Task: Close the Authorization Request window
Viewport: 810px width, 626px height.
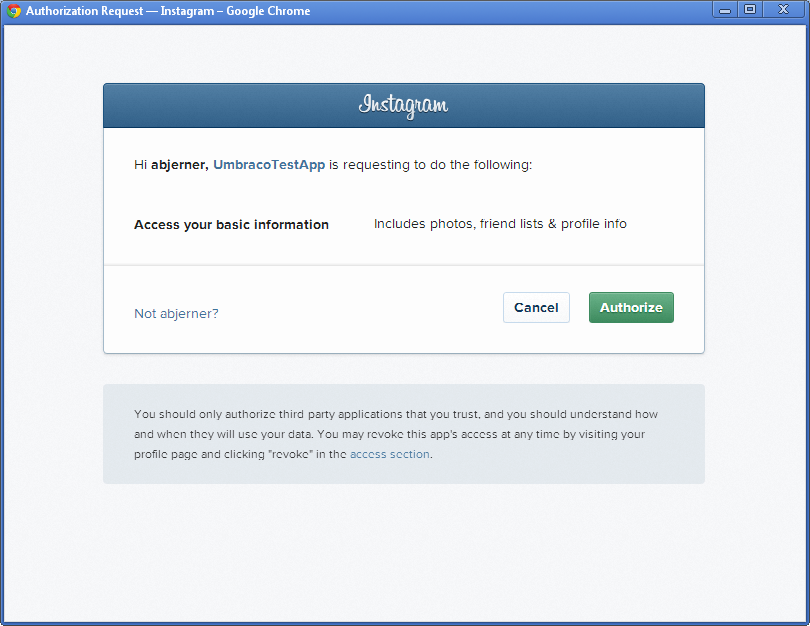Action: click(x=783, y=10)
